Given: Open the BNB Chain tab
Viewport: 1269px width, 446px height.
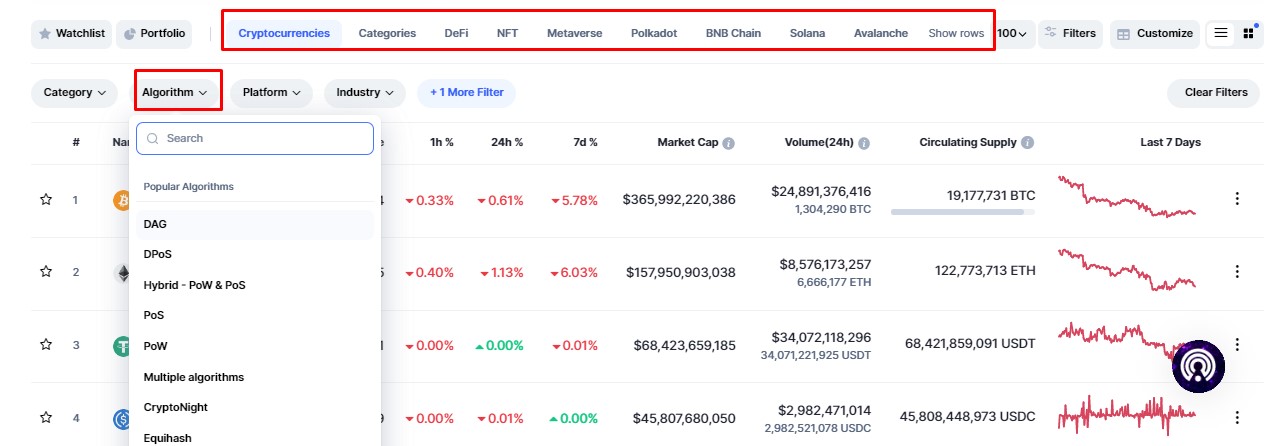Looking at the screenshot, I should click(733, 33).
